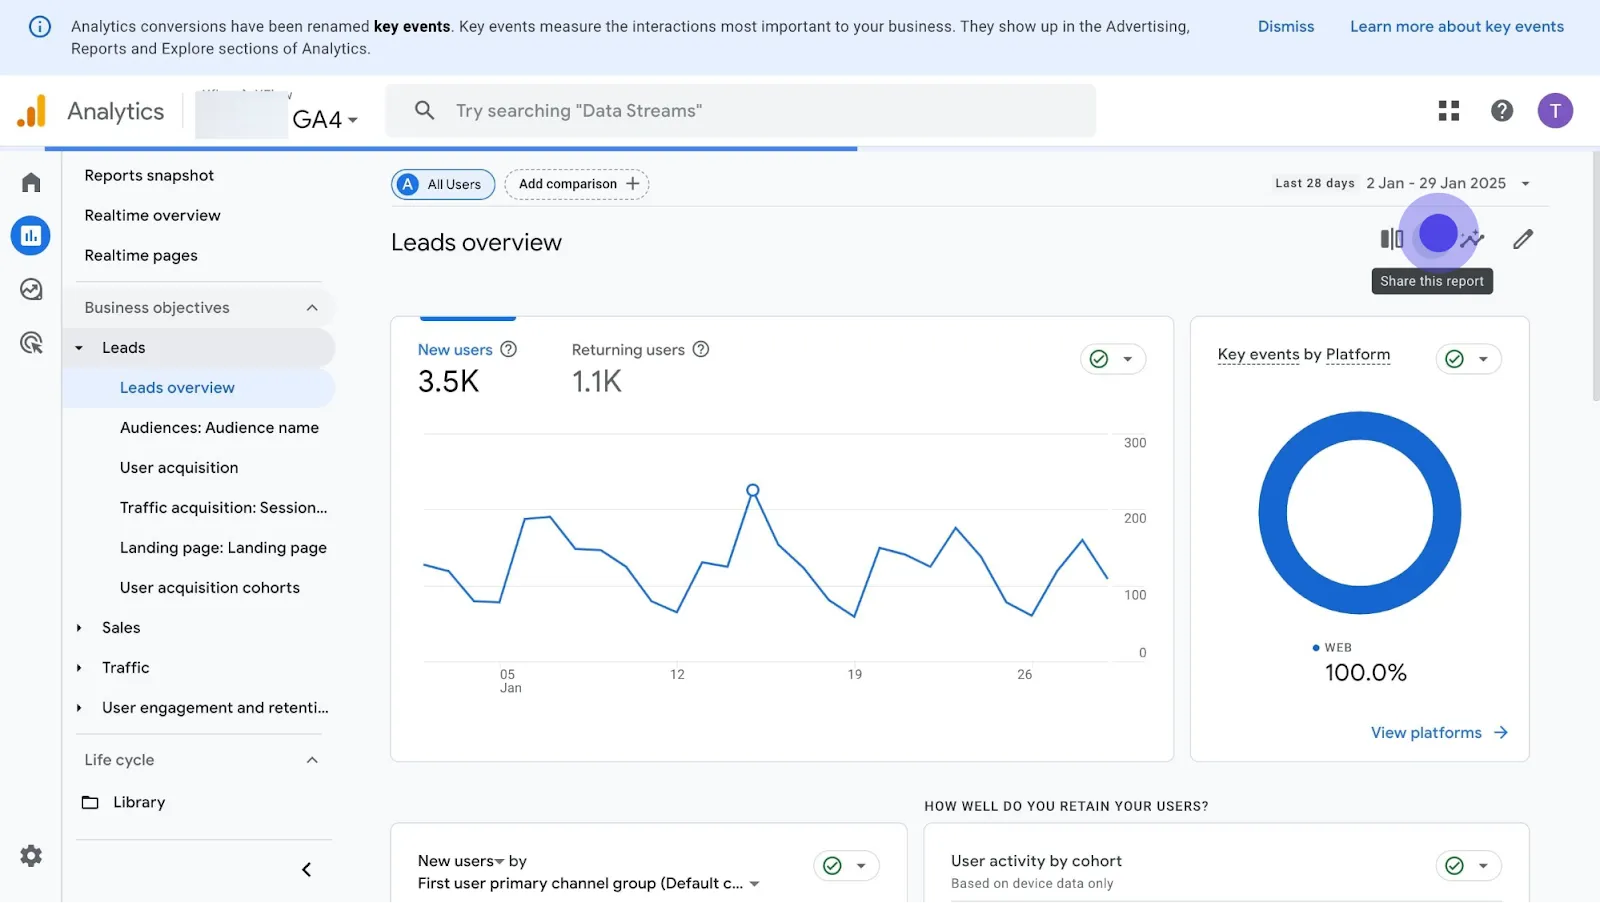Click Learn more about key events
Image resolution: width=1600 pixels, height=903 pixels.
[x=1457, y=27]
